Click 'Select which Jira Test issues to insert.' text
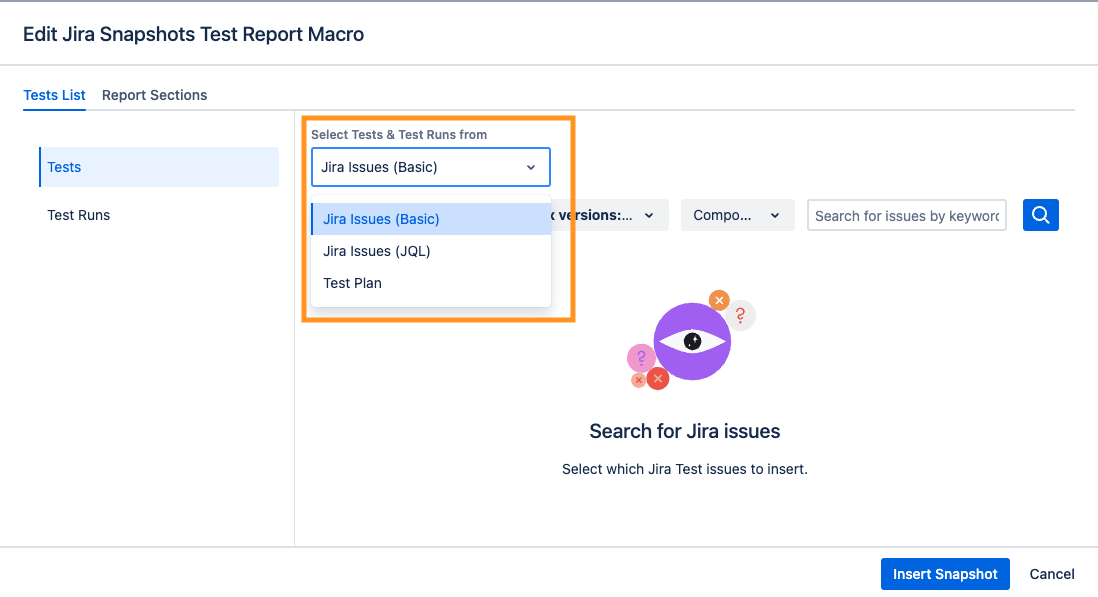The width and height of the screenshot is (1098, 597). [x=685, y=469]
